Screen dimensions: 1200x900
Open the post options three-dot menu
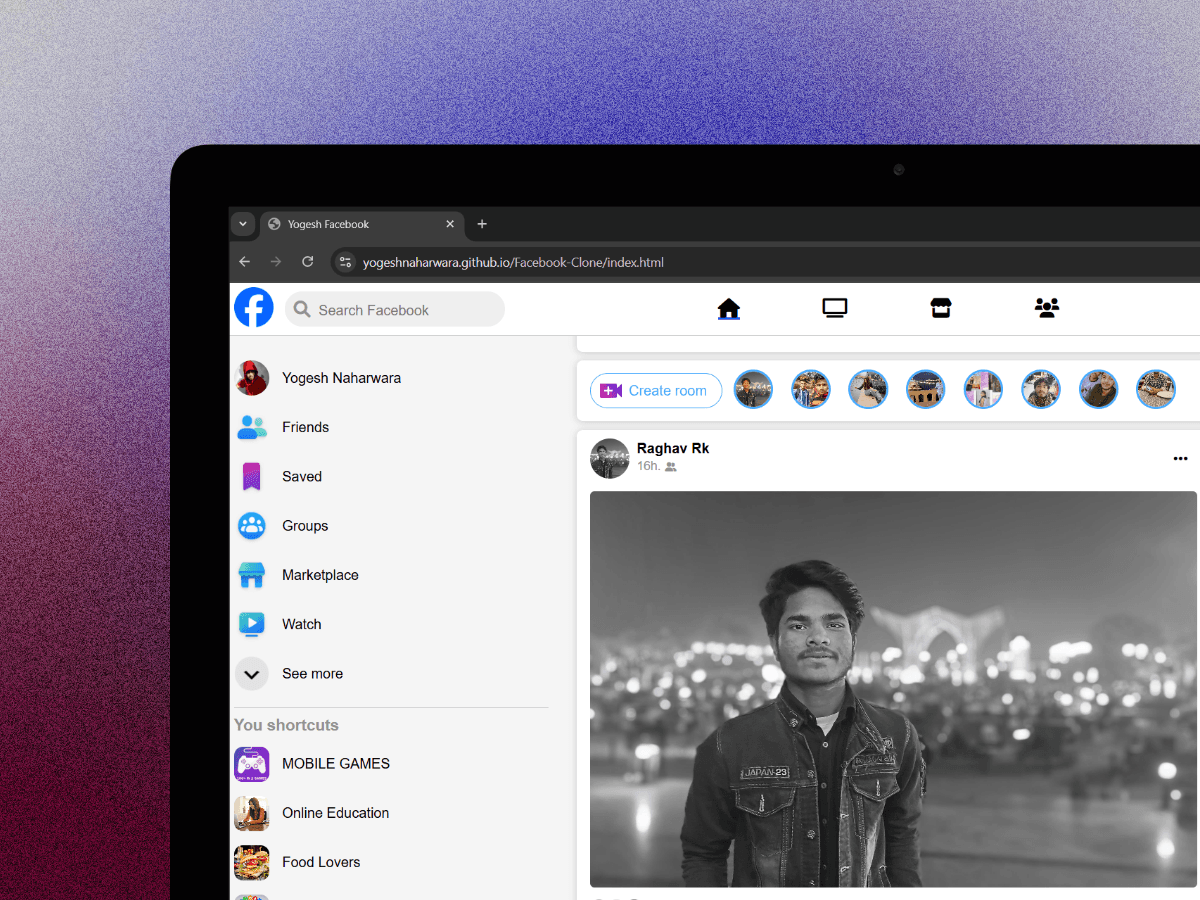[x=1180, y=458]
